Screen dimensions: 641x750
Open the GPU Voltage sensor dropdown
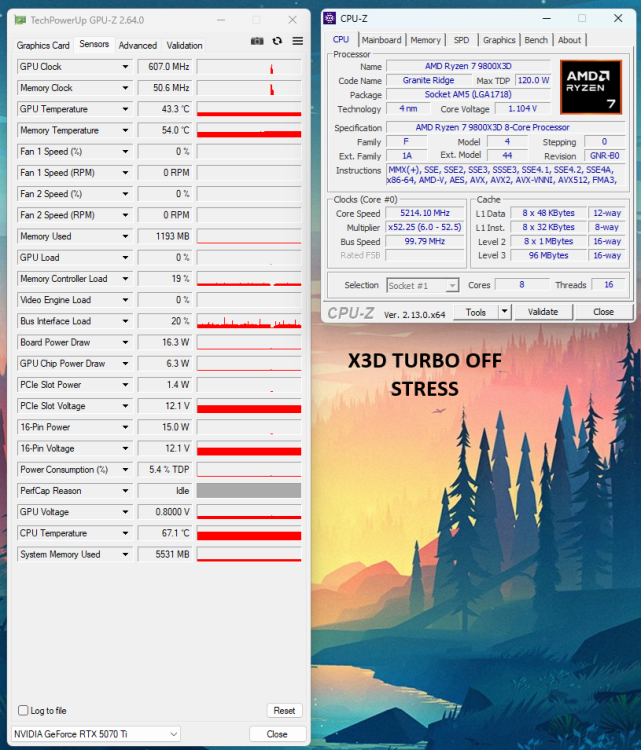click(125, 512)
